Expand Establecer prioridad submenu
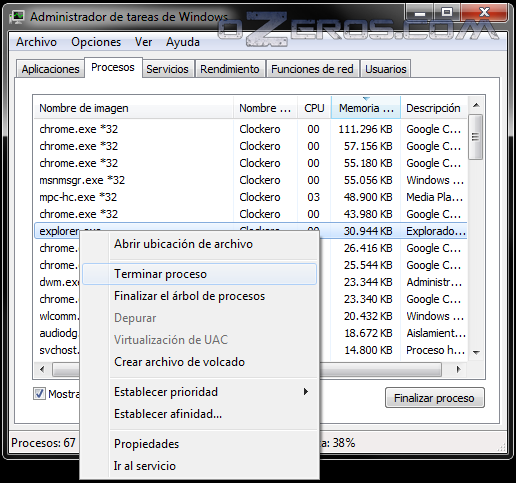This screenshot has width=516, height=483. pos(199,392)
